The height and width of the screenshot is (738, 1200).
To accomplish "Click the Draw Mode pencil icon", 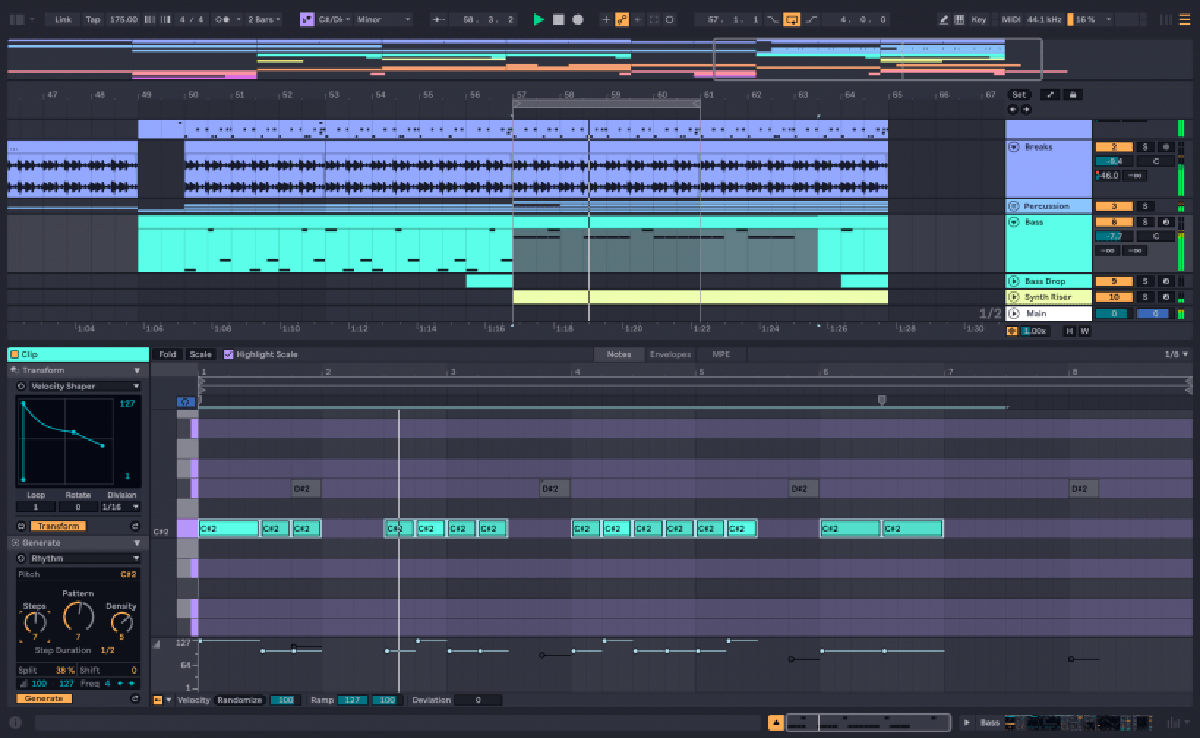I will pos(945,19).
